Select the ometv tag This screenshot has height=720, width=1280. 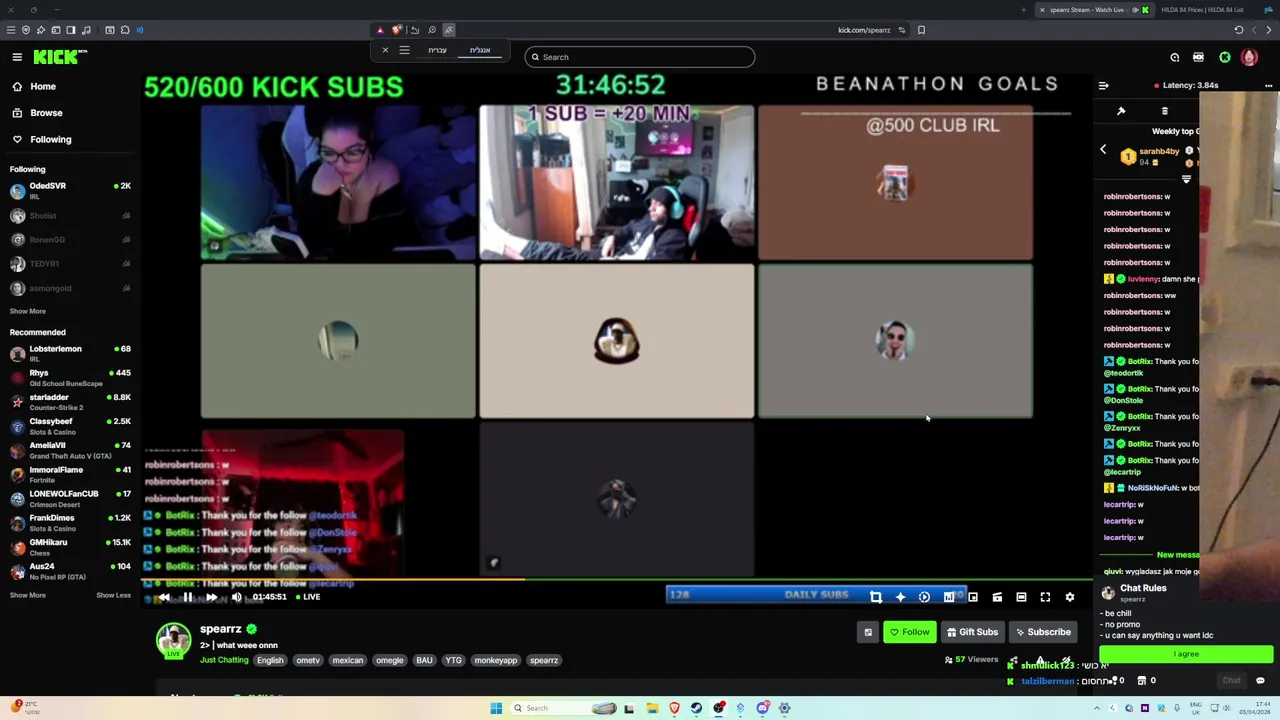coord(308,660)
